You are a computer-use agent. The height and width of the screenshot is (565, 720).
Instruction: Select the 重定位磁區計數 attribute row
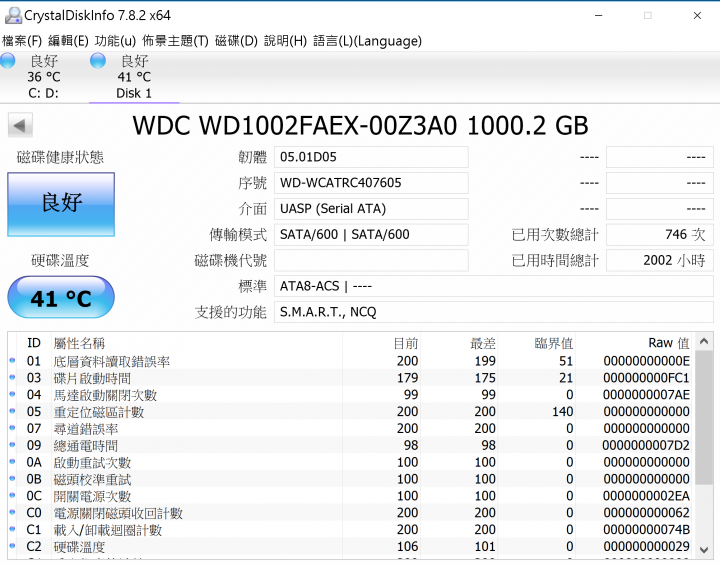pos(351,412)
